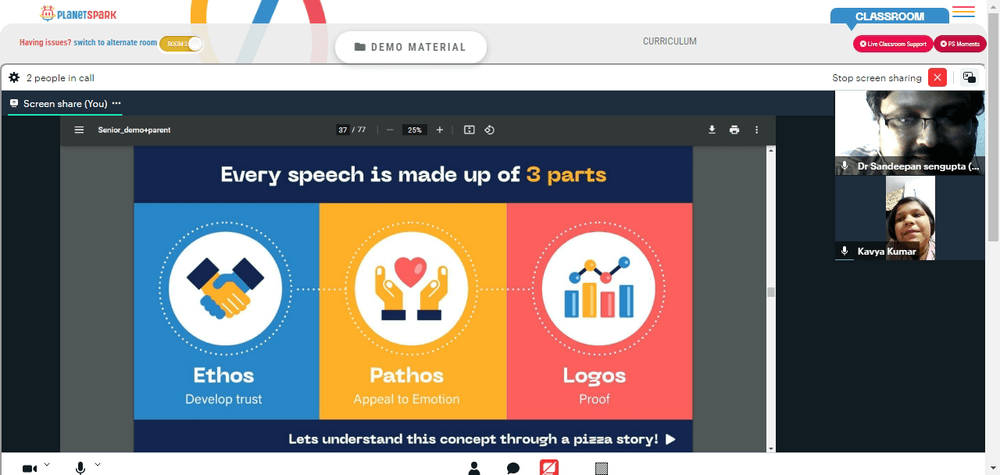This screenshot has height=475, width=1000.
Task: Open PDF viewer more actions menu
Action: (x=756, y=129)
